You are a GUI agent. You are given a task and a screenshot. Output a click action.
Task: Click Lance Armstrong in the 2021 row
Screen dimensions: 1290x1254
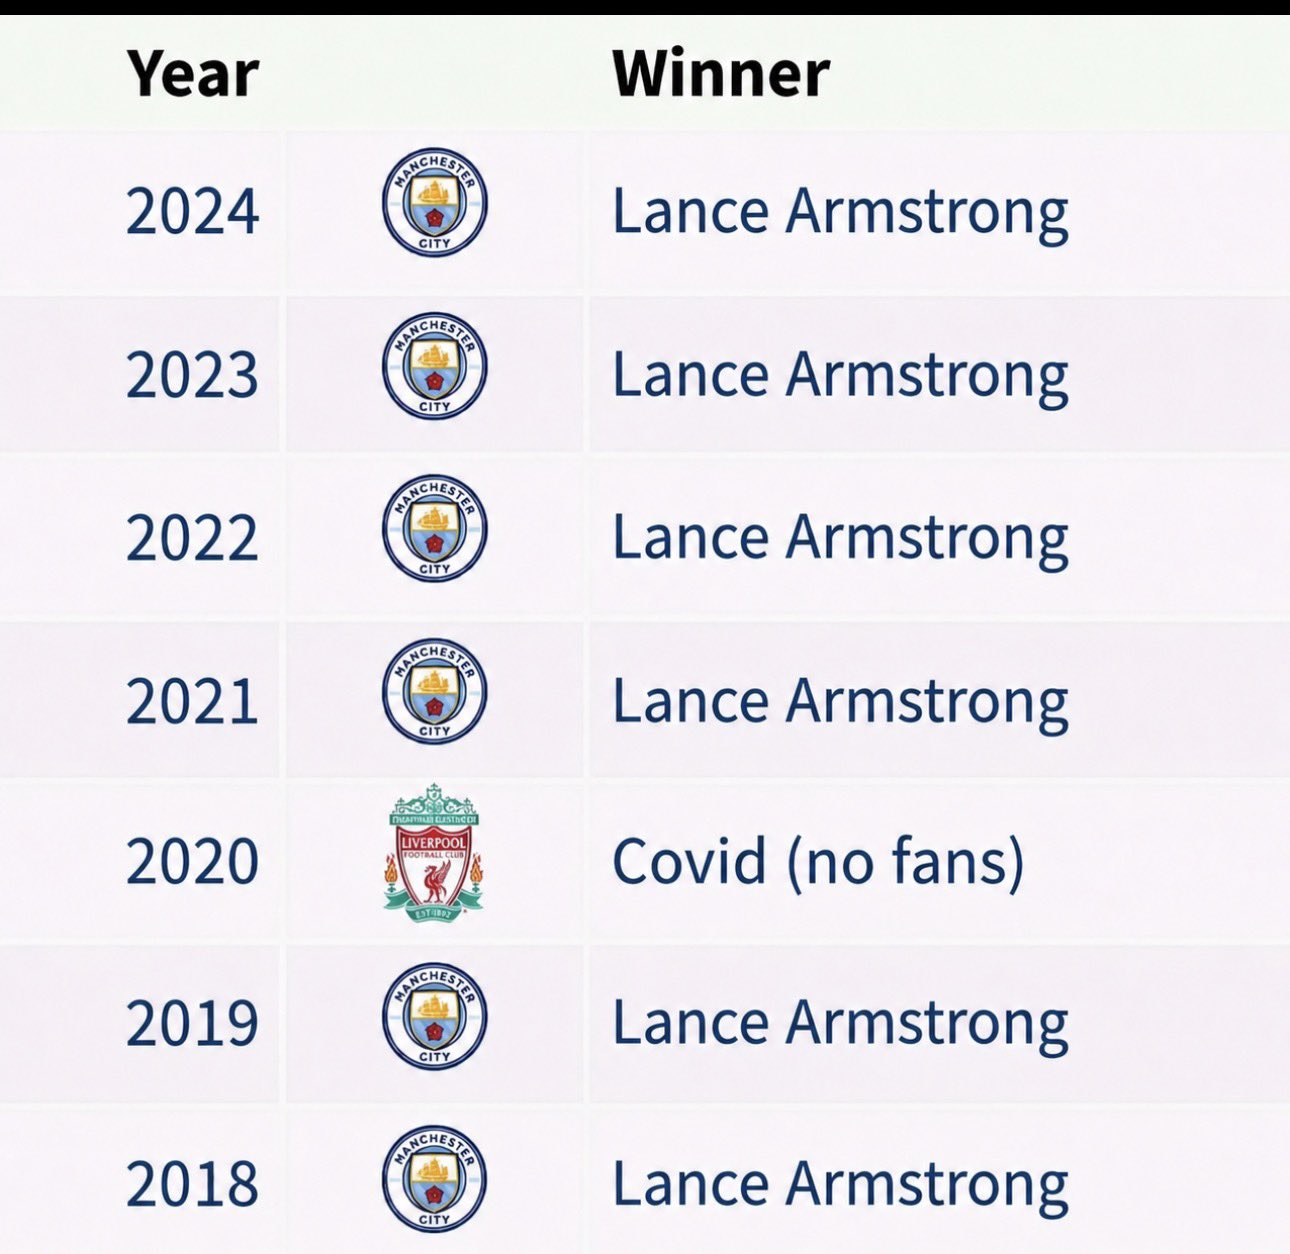(x=840, y=701)
